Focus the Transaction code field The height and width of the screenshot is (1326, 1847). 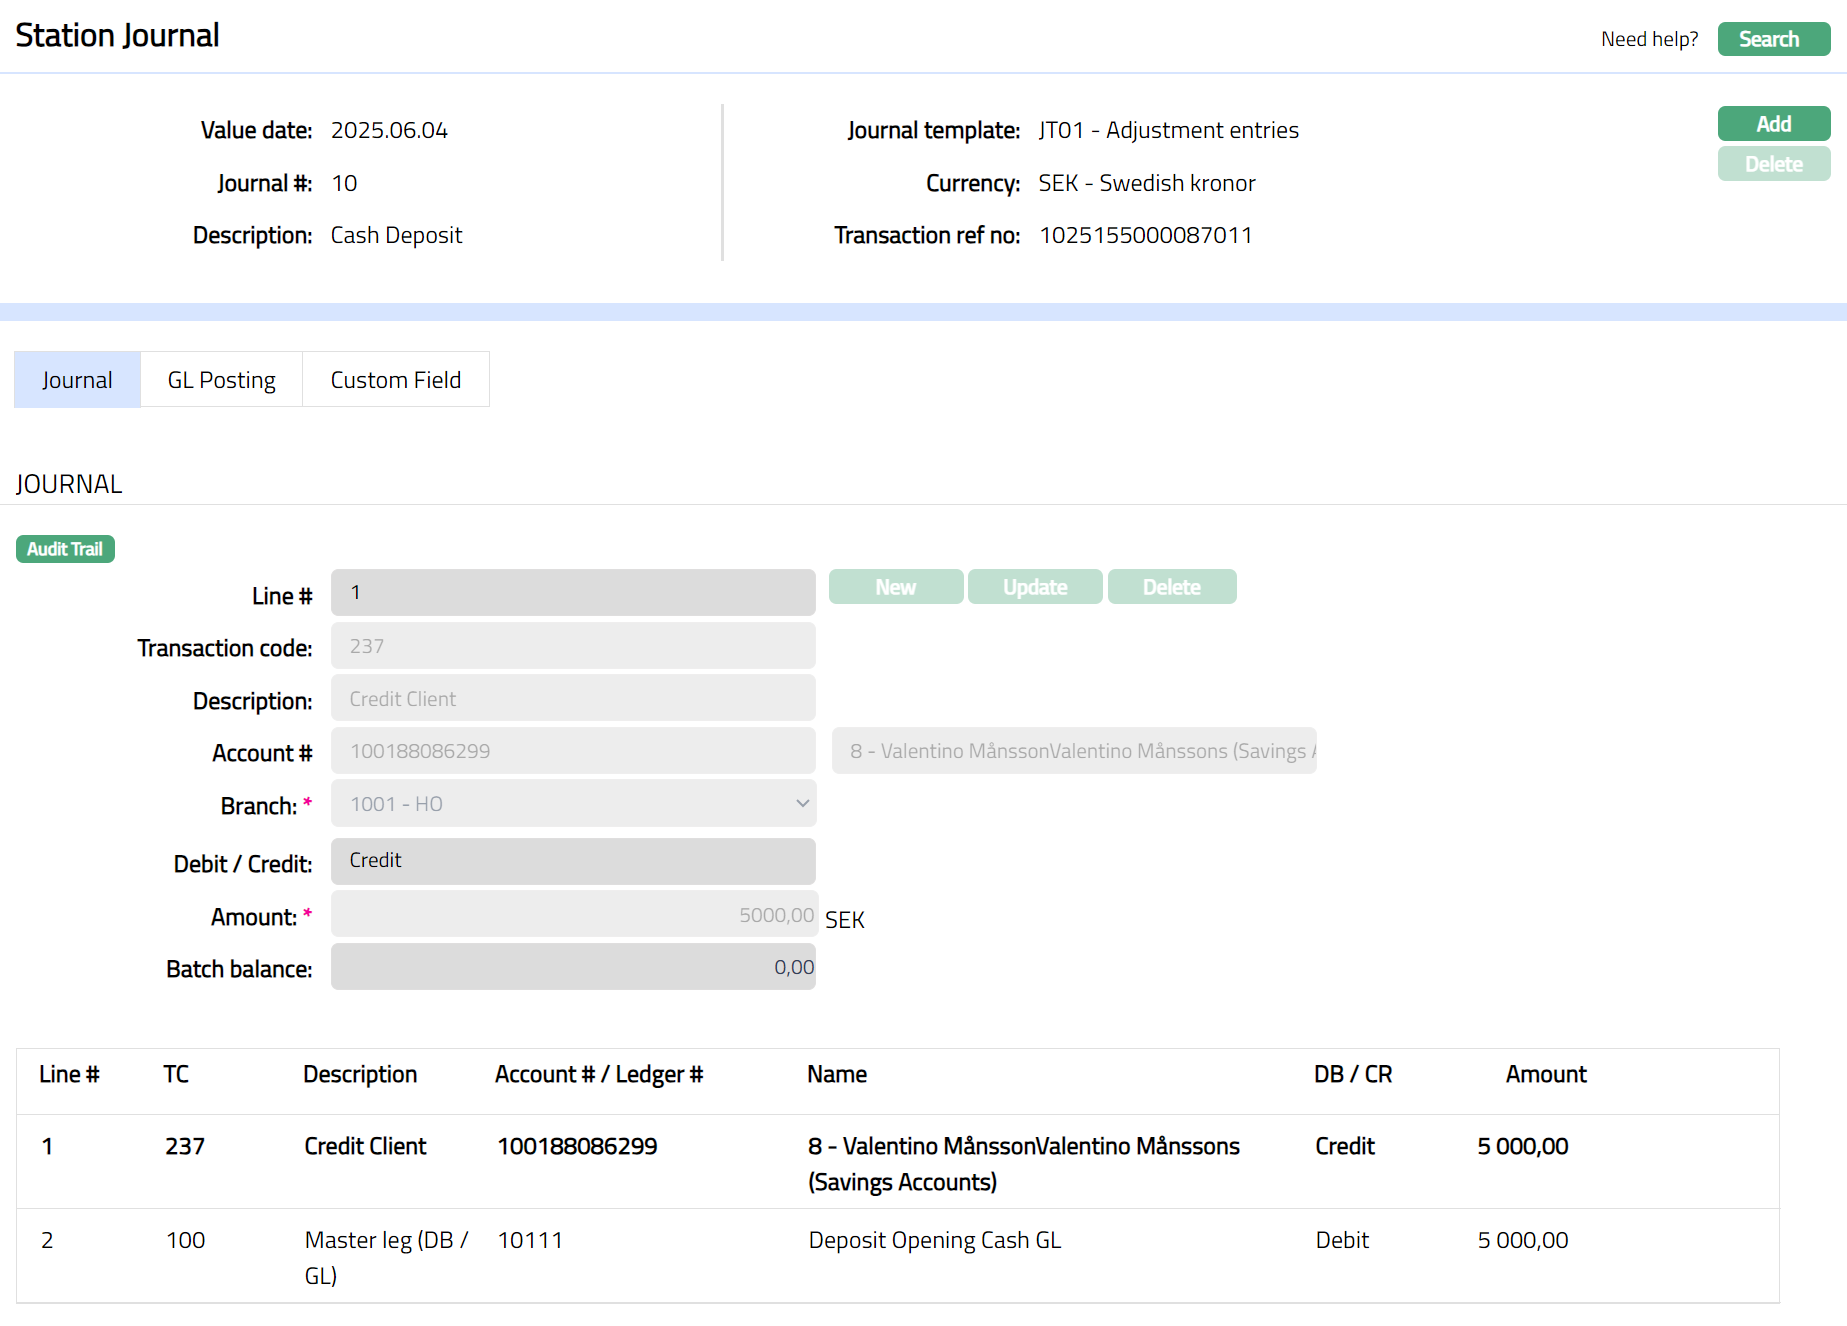coord(573,646)
